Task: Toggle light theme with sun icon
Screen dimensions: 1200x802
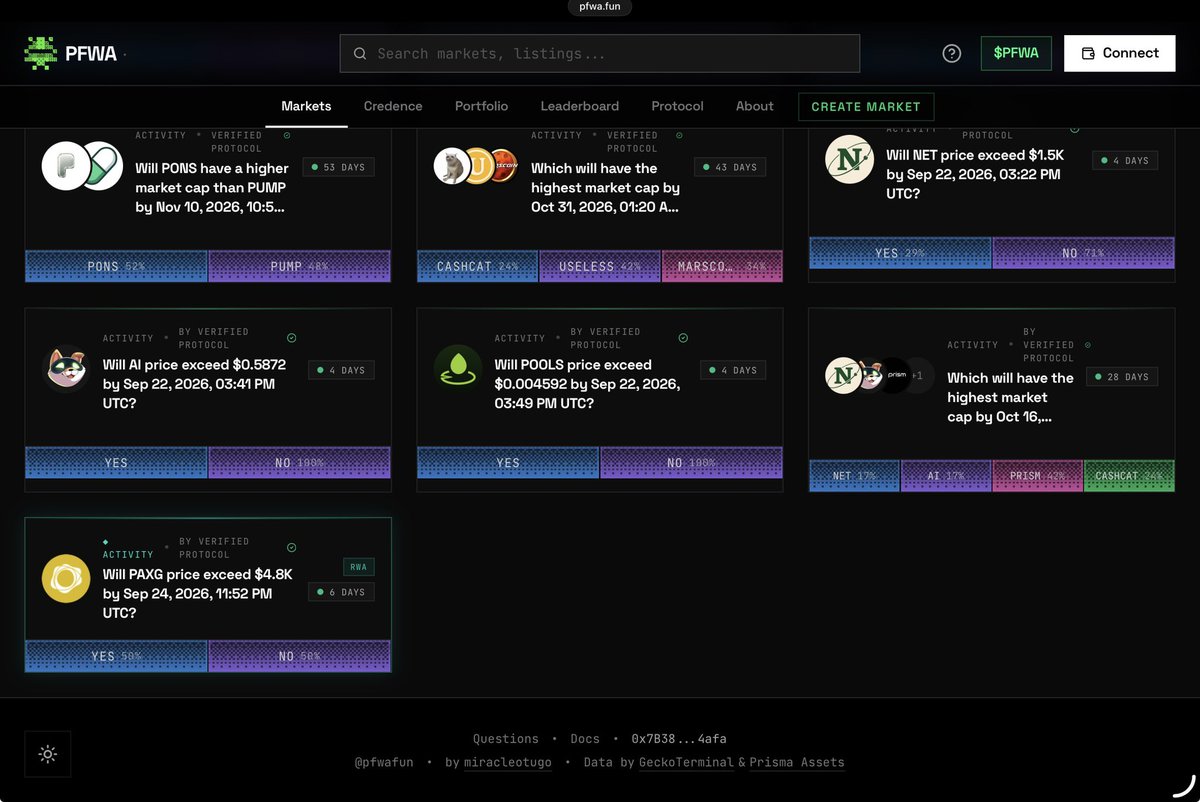Action: tap(48, 754)
